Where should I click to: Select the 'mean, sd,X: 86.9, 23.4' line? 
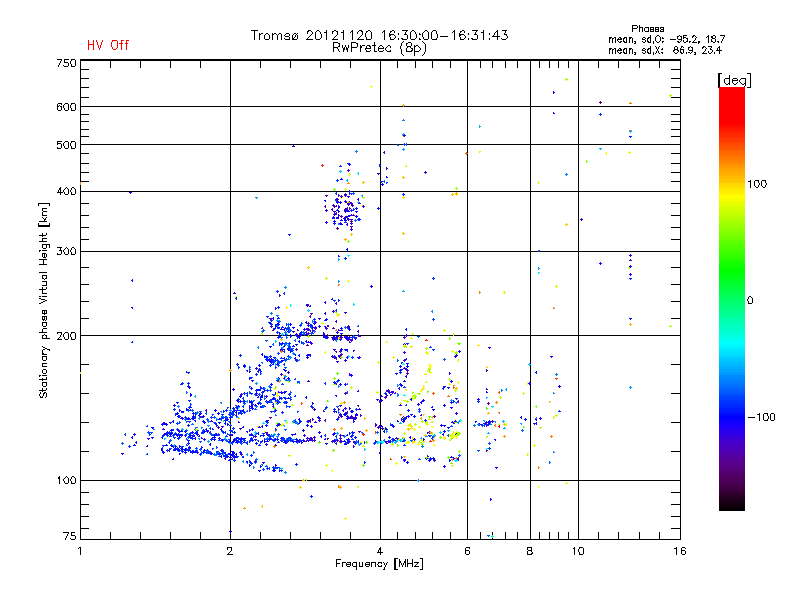pyautogui.click(x=665, y=50)
